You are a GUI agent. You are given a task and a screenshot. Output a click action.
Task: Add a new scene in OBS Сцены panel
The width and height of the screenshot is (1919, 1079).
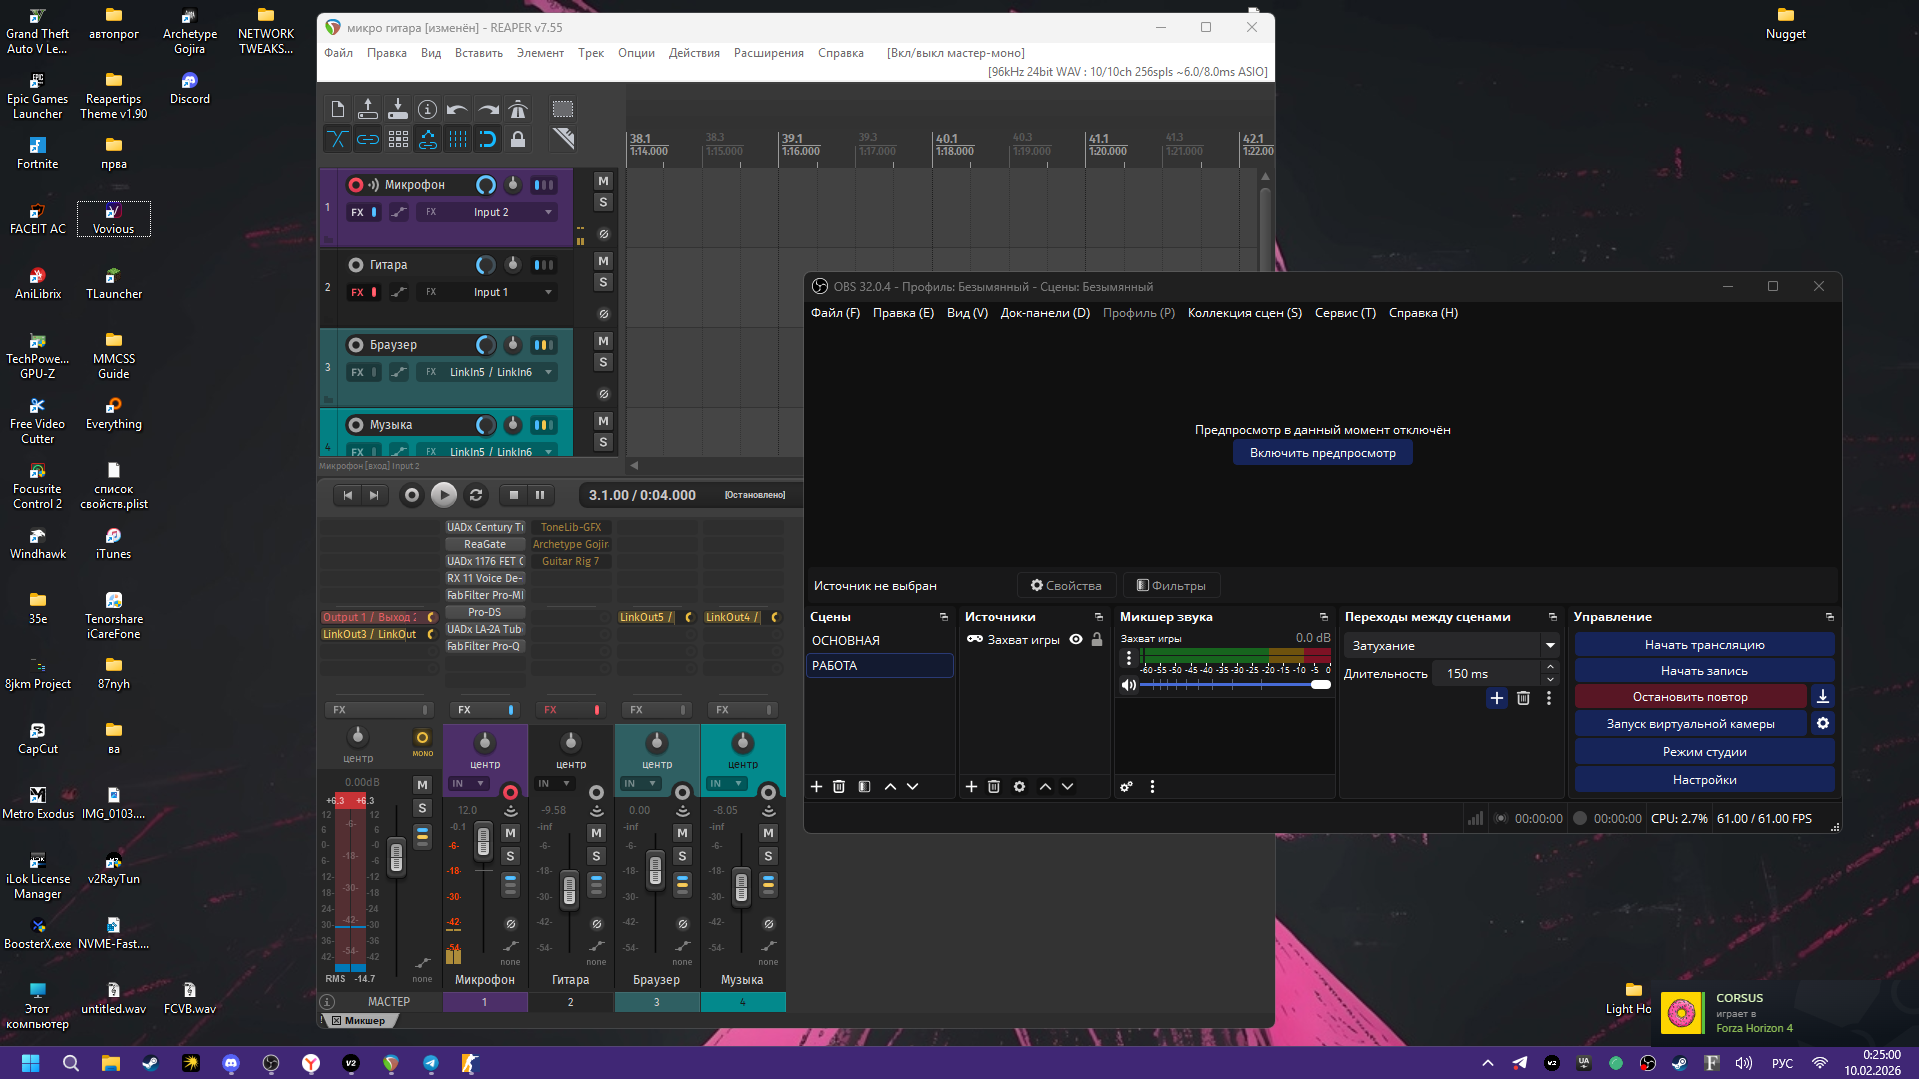point(816,787)
